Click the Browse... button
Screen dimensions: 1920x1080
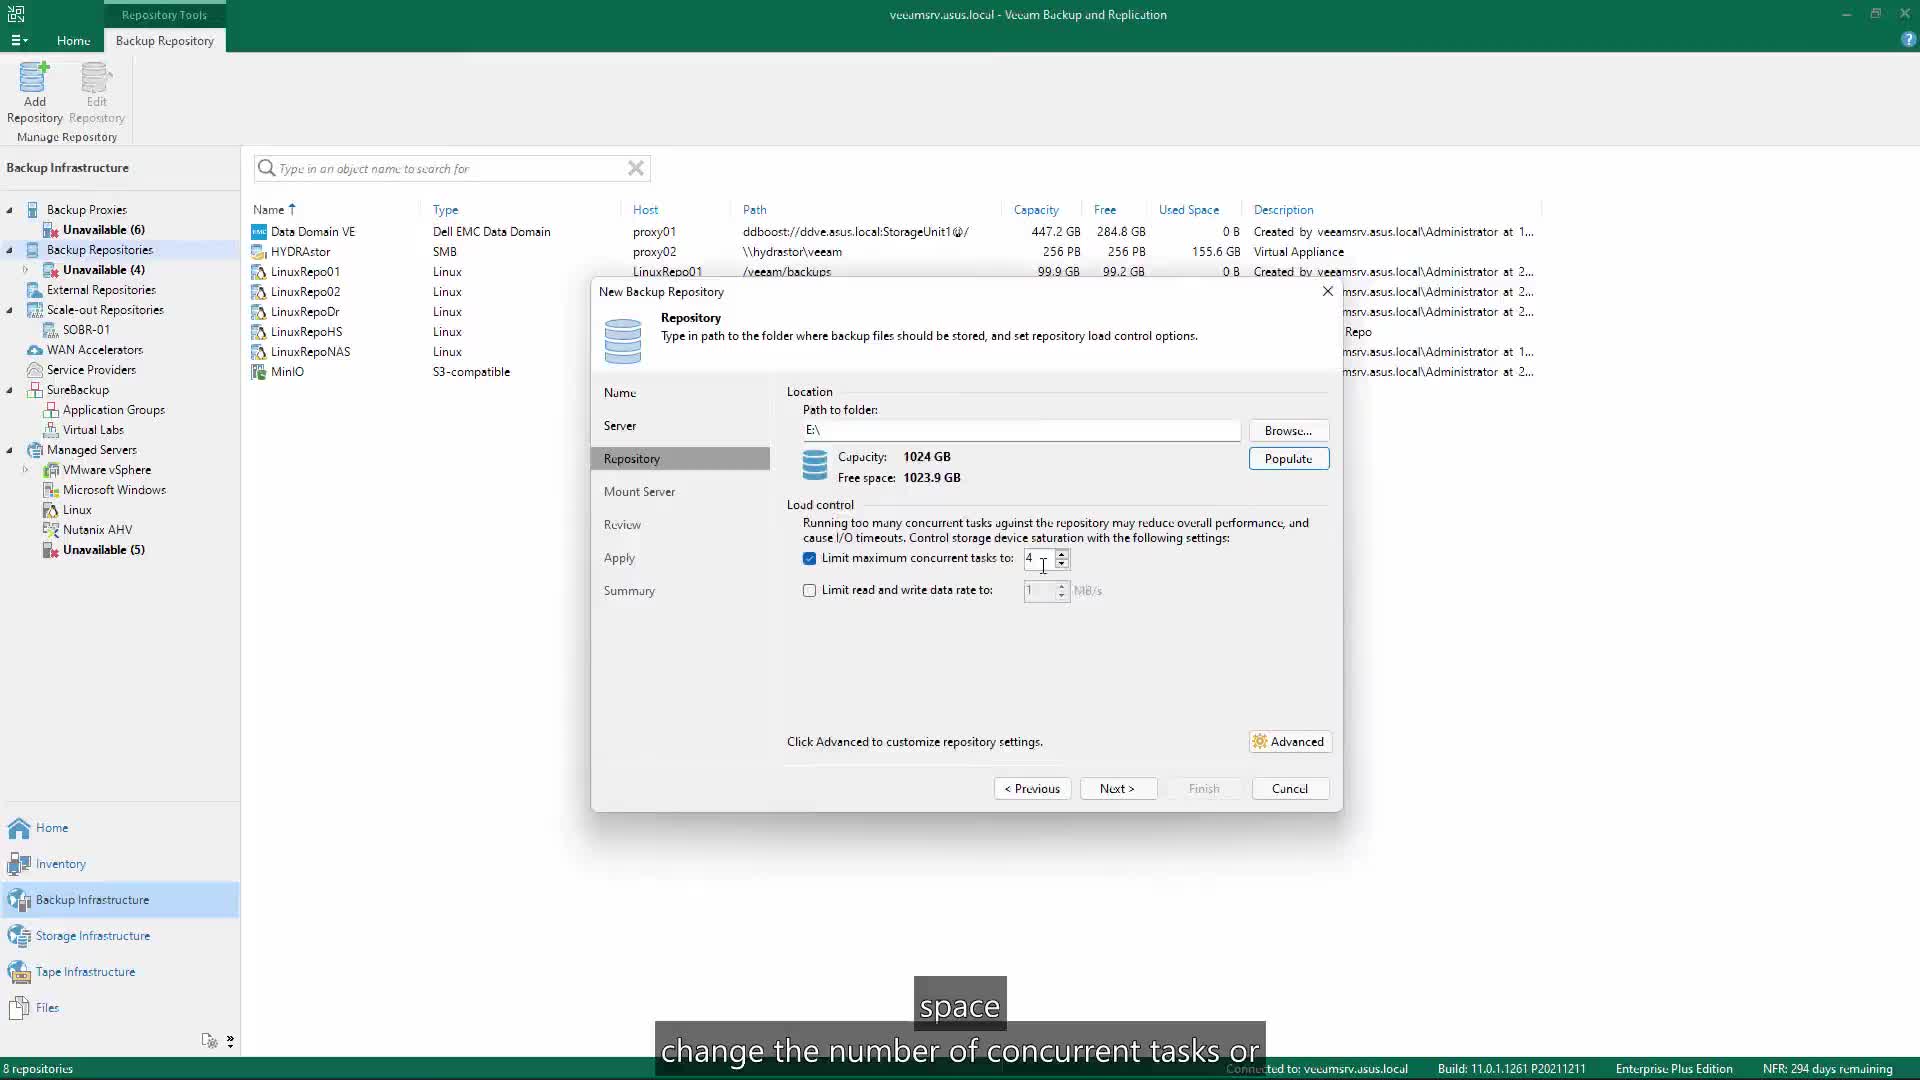(x=1288, y=431)
